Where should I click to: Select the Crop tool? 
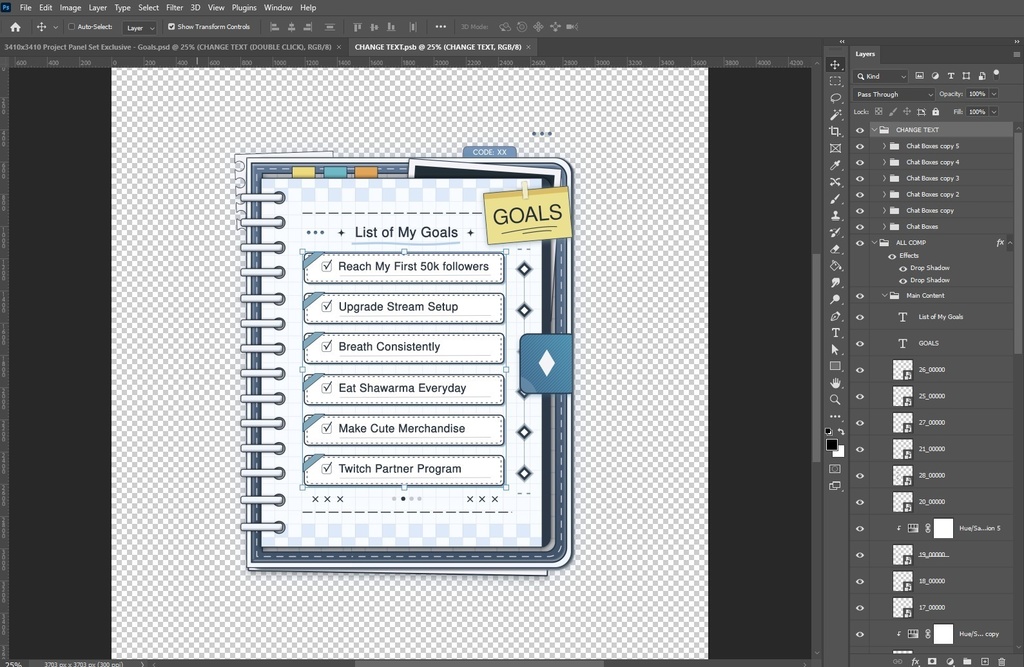tap(835, 131)
